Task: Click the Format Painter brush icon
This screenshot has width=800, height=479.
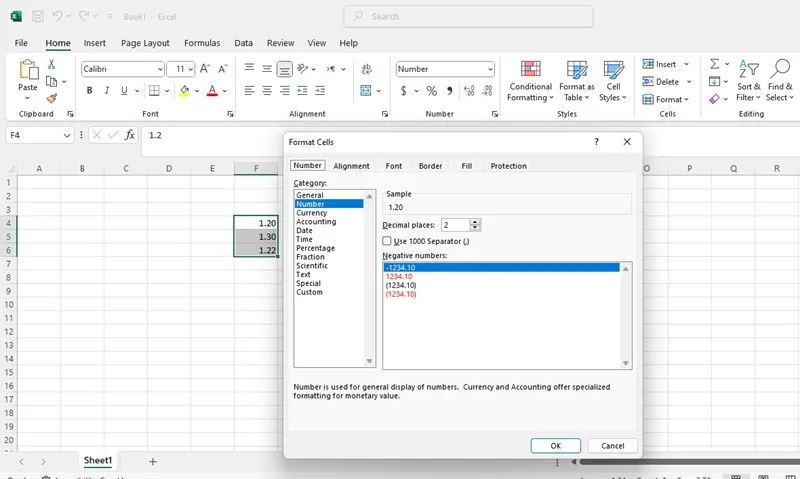Action: point(52,98)
